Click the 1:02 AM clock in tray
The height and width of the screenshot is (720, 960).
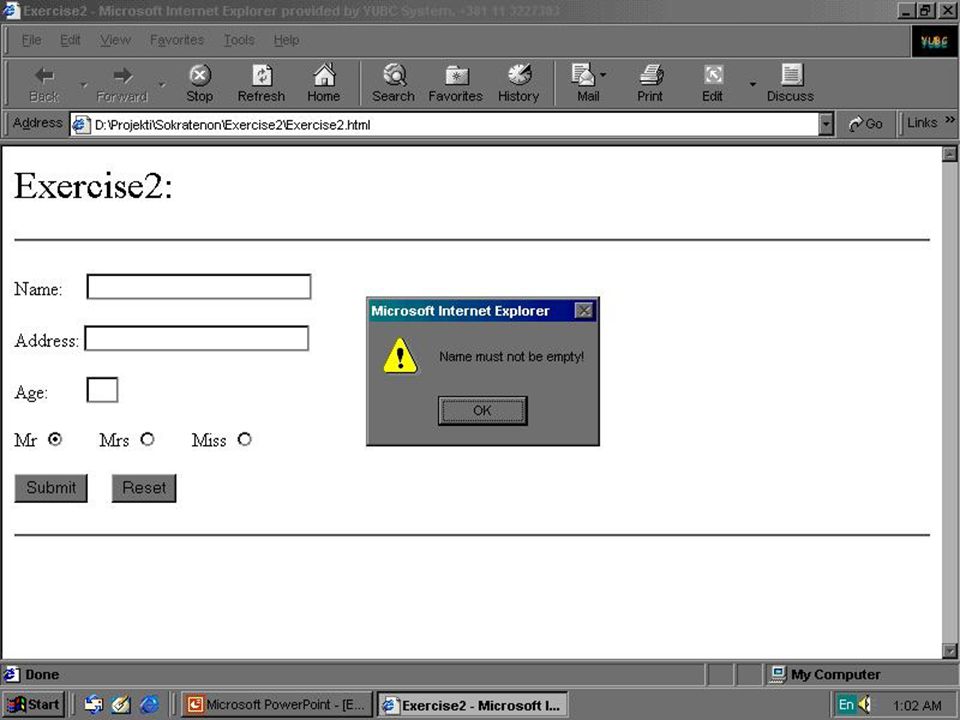point(917,705)
